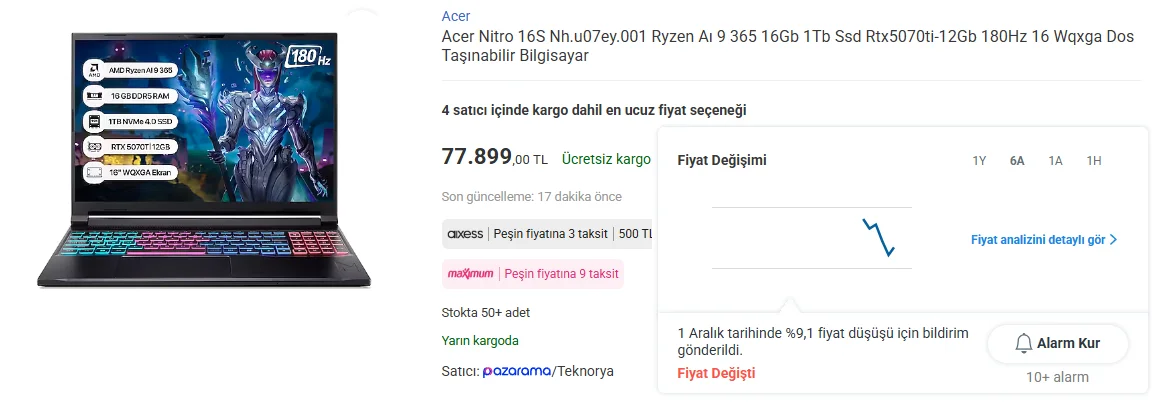Click the Fiyat Değişti red label
Screen dimensions: 1156x402
click(x=716, y=373)
